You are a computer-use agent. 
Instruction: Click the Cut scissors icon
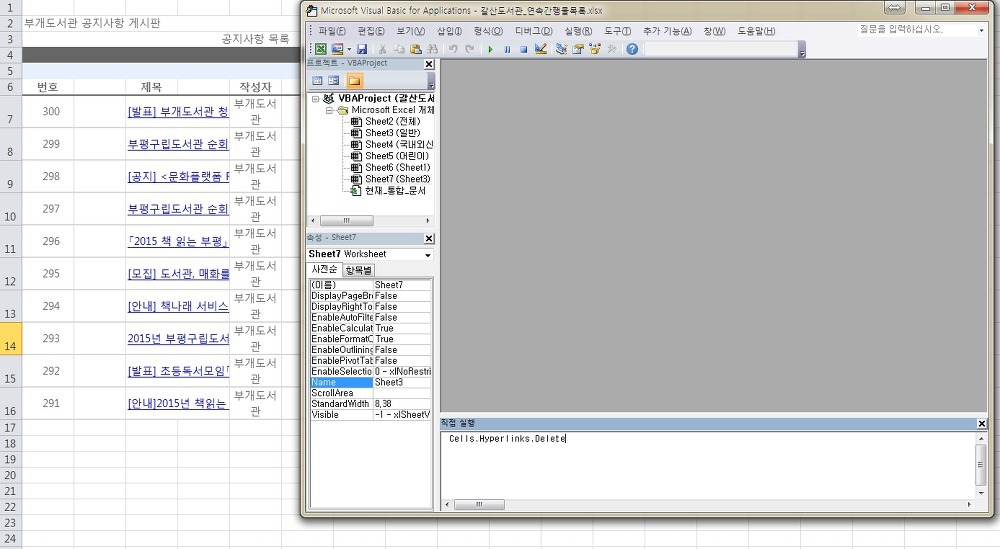click(x=382, y=49)
